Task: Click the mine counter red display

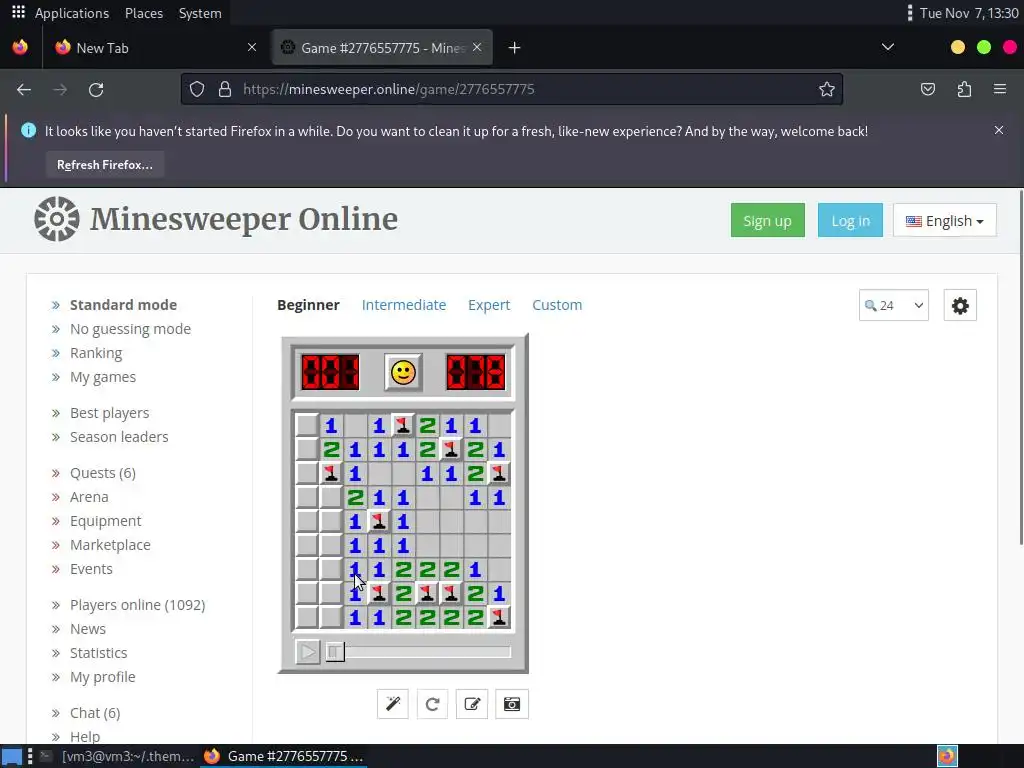Action: point(330,372)
